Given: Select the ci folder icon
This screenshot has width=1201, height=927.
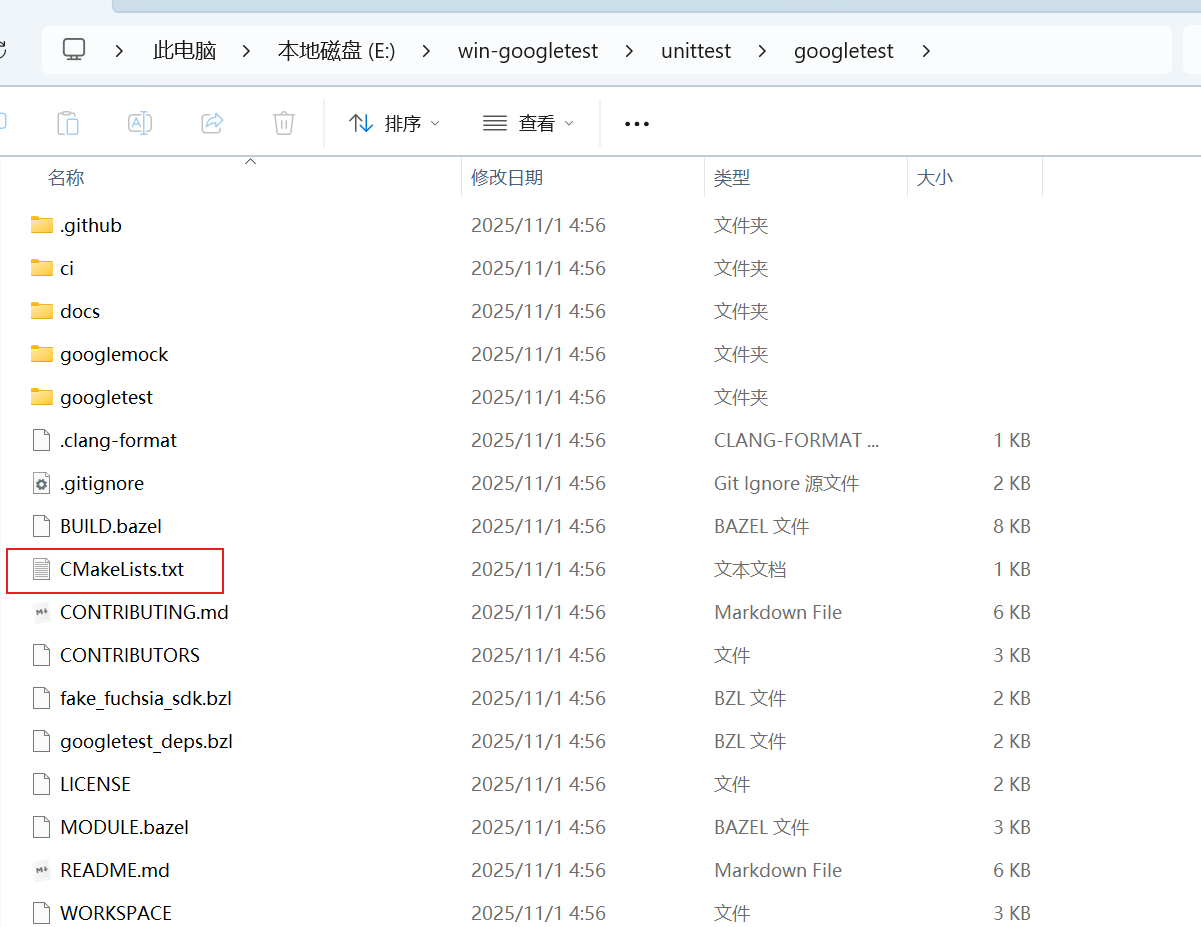Looking at the screenshot, I should (41, 268).
